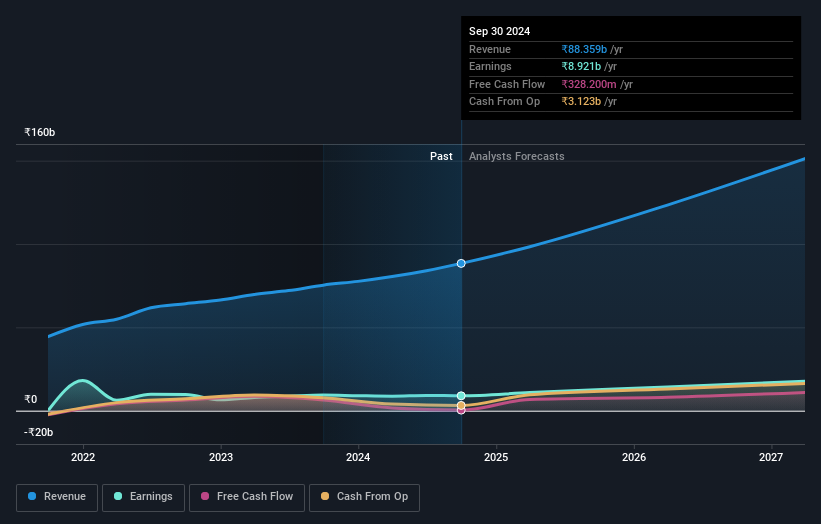This screenshot has width=821, height=524.
Task: Toggle the Revenue legend button
Action: pos(57,497)
